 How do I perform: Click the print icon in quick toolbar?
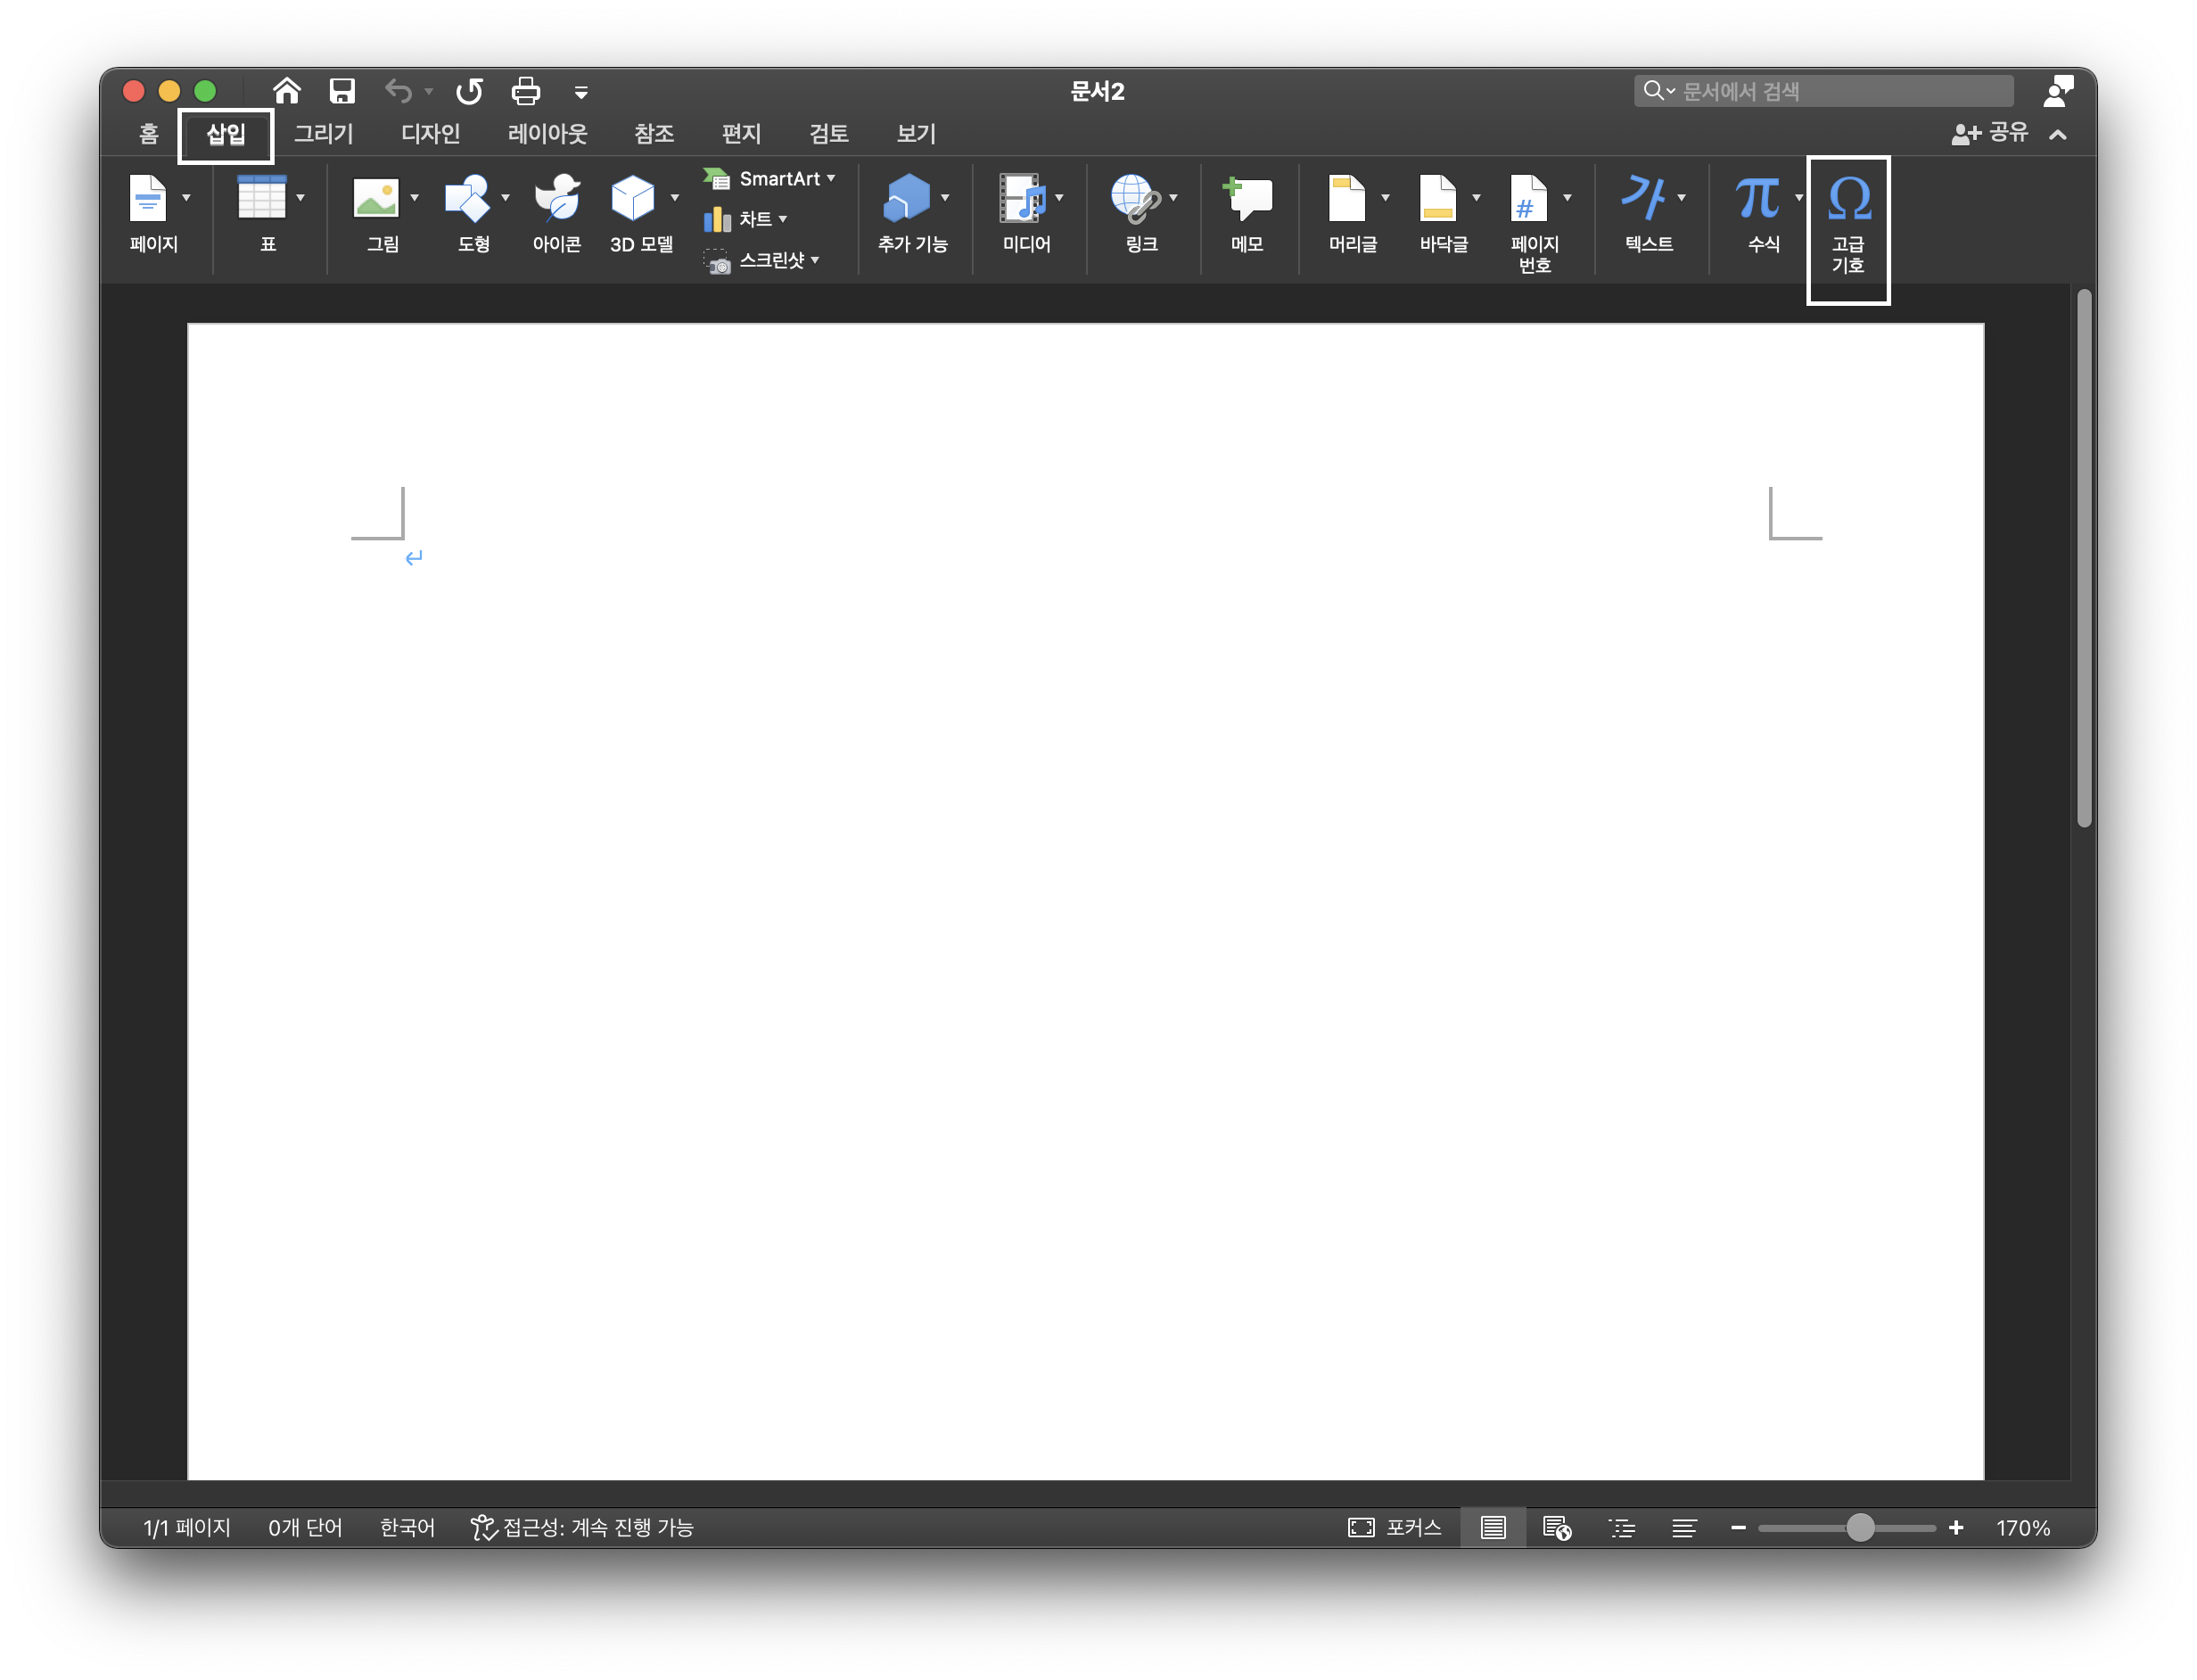point(525,92)
